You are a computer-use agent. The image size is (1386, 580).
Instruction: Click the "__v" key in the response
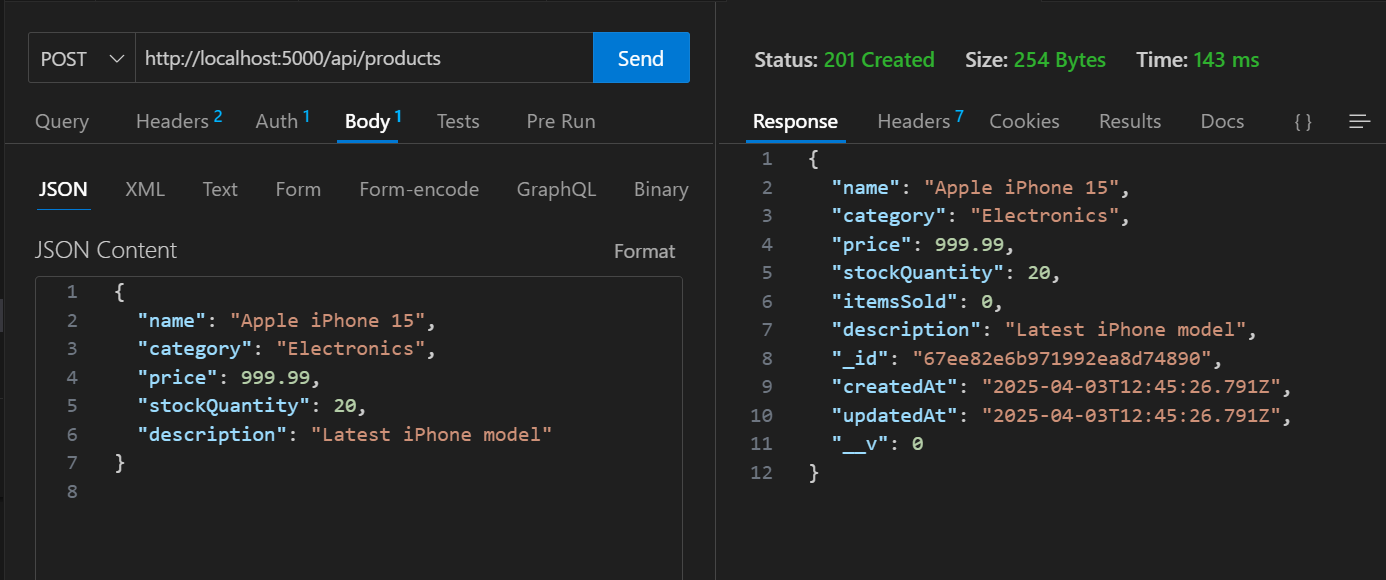pyautogui.click(x=860, y=443)
